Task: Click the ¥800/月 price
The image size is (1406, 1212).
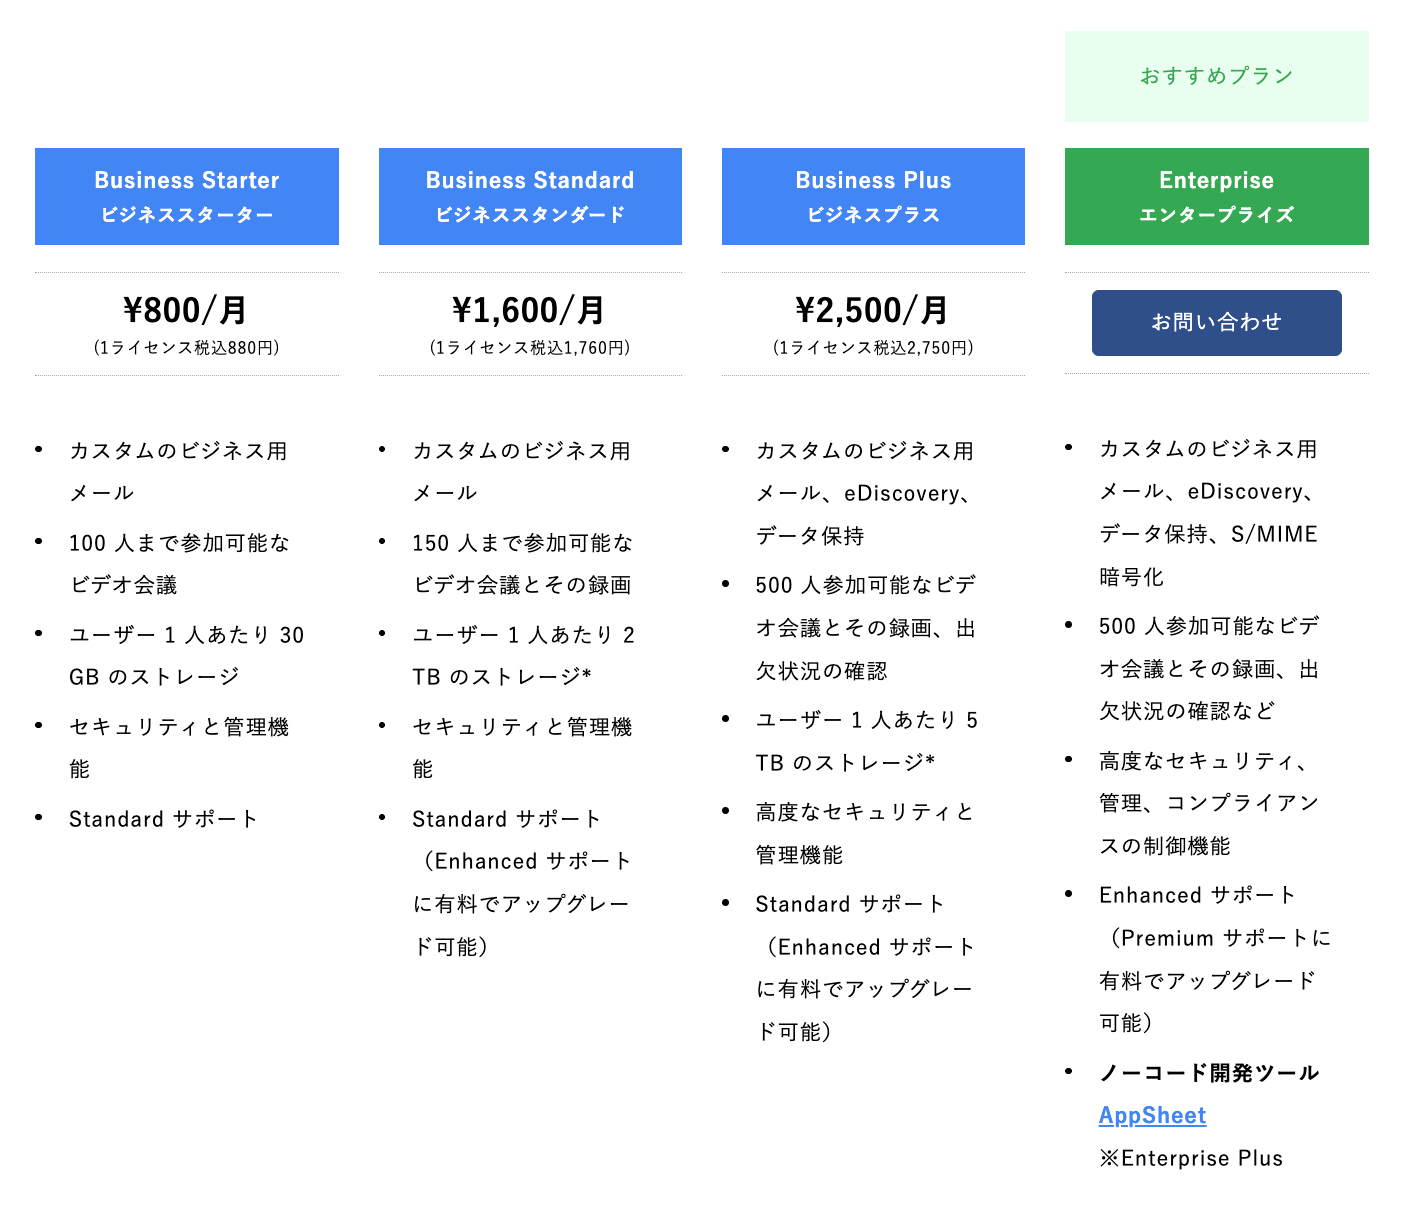Action: 186,310
